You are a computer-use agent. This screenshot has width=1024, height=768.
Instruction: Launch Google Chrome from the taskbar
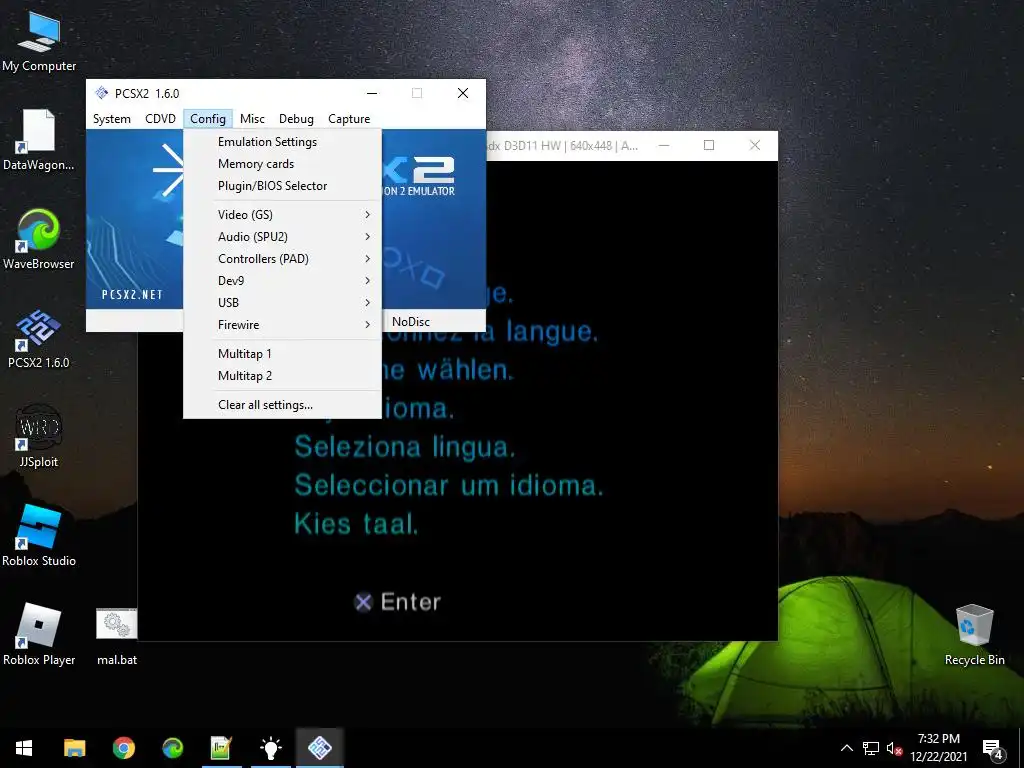coord(123,748)
